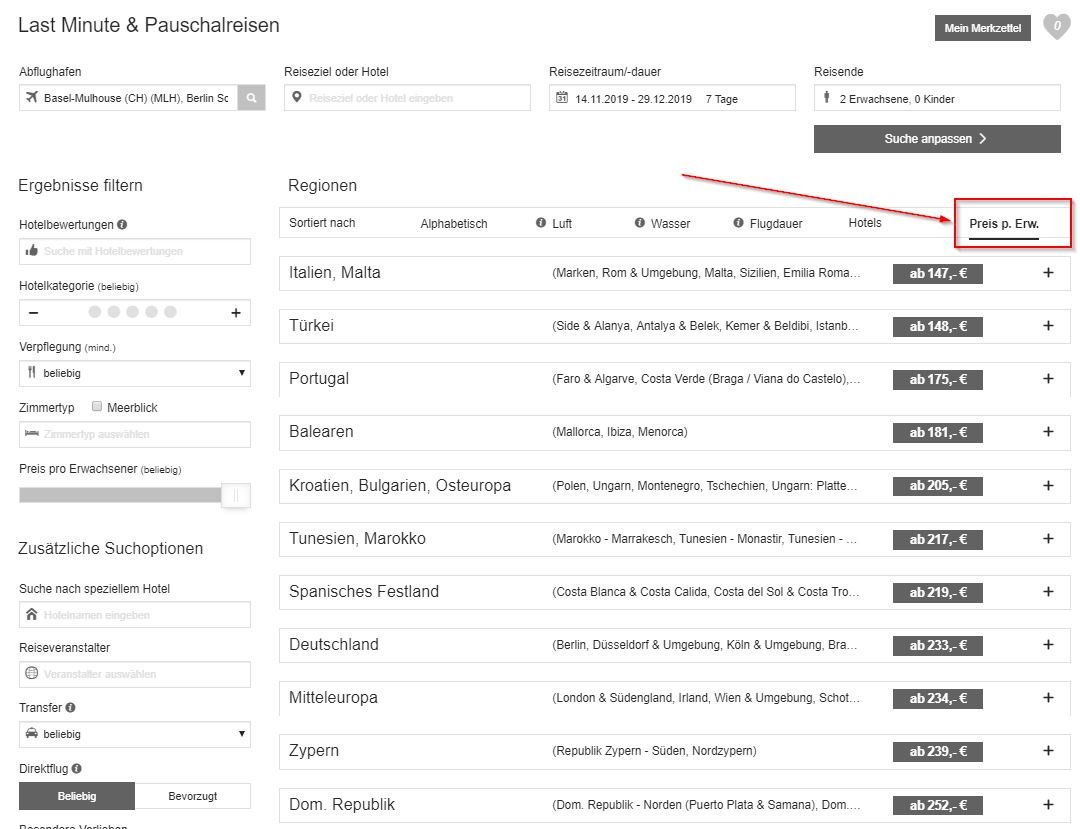
Task: Open Mein Merkzettel
Action: tap(982, 28)
